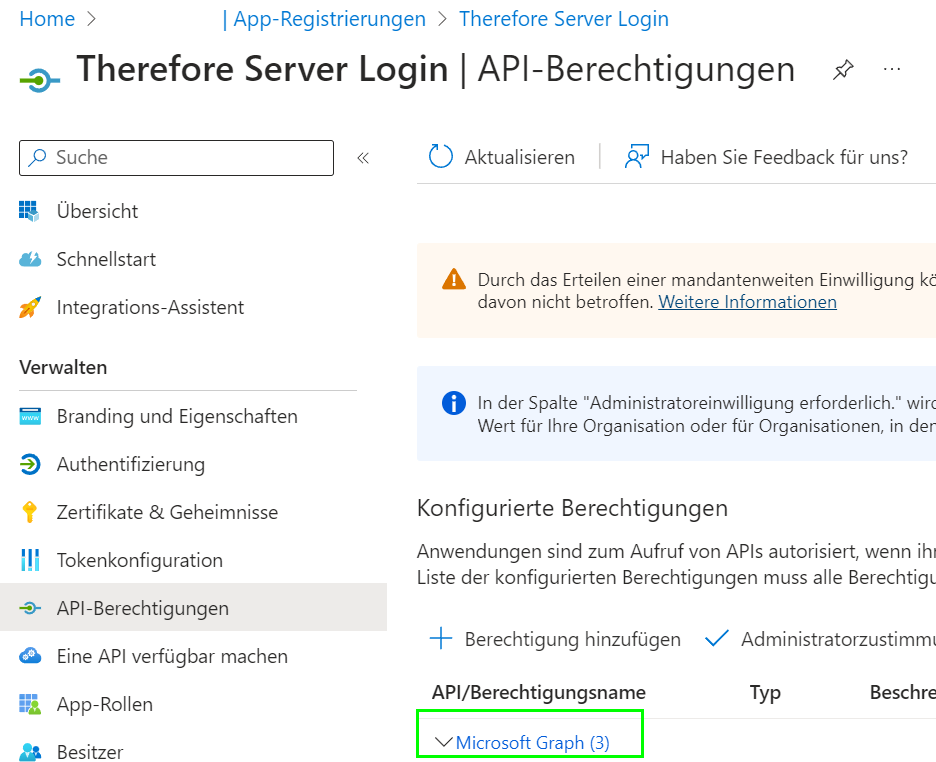
Task: Click the Aktualisieren refresh icon
Action: pos(441,157)
